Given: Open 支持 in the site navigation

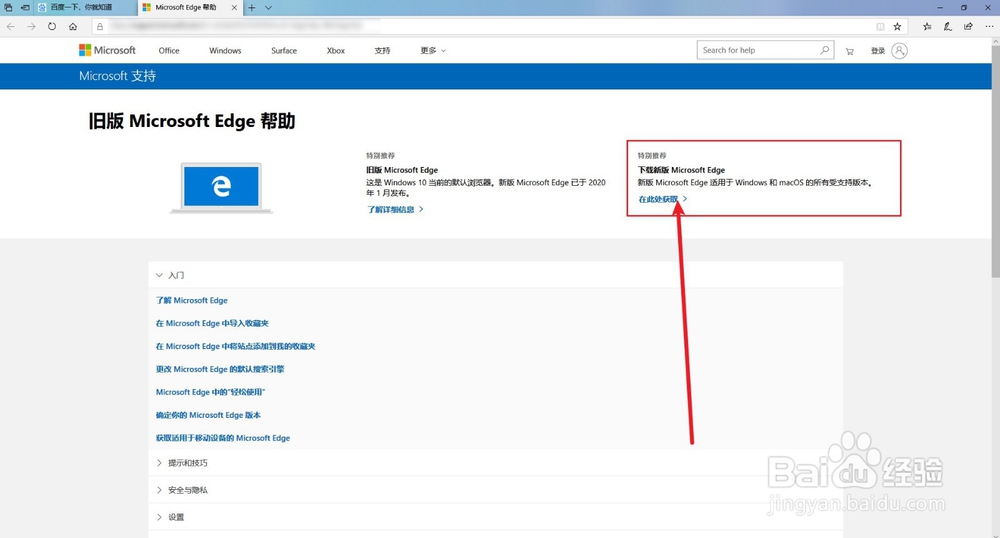Looking at the screenshot, I should [382, 50].
